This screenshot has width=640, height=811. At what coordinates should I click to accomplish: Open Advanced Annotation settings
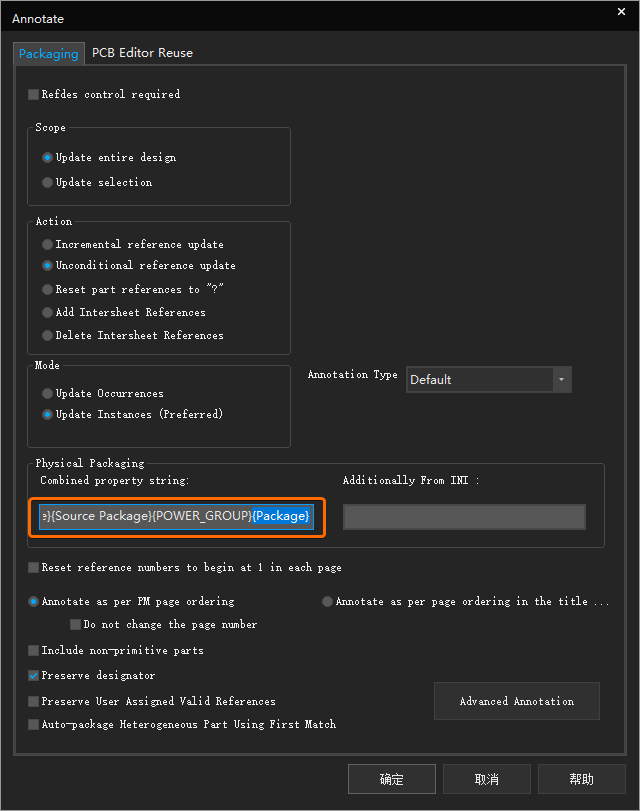coord(516,702)
